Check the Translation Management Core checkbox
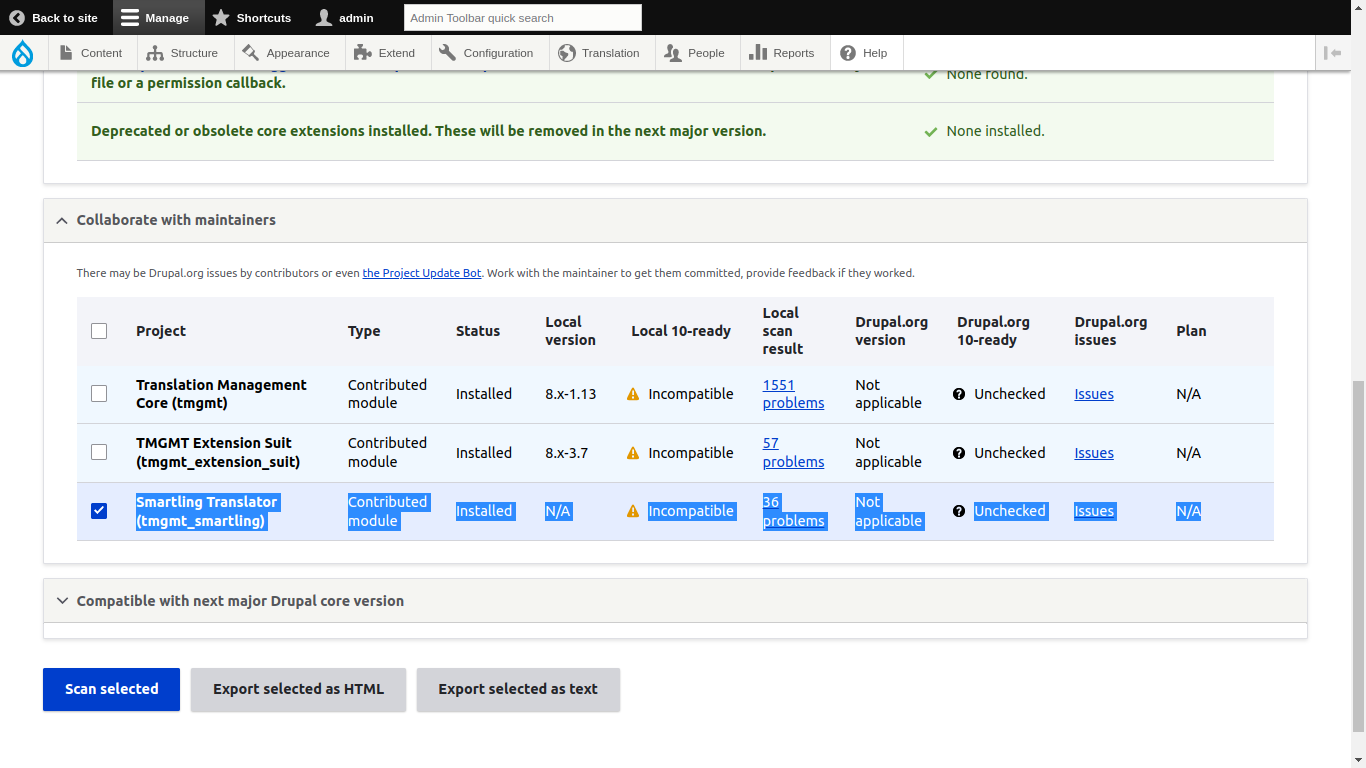This screenshot has height=768, width=1366. (x=99, y=394)
